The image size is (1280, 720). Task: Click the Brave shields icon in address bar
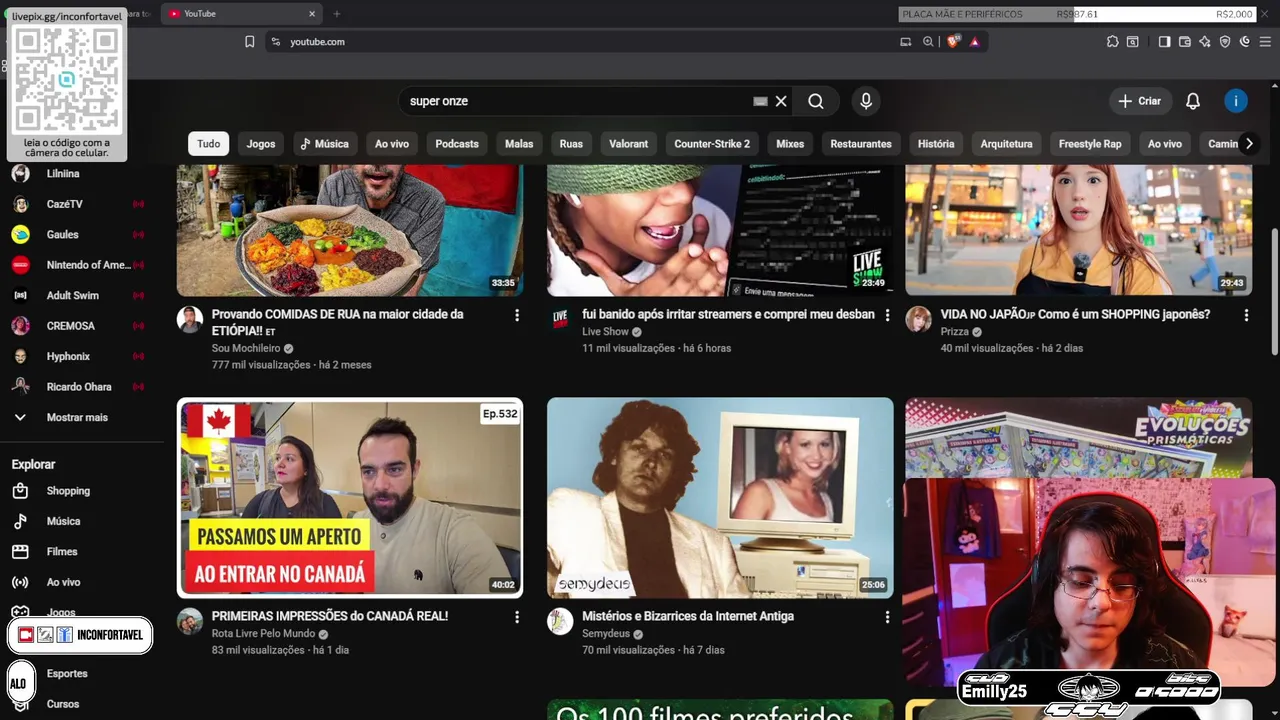pyautogui.click(x=953, y=42)
